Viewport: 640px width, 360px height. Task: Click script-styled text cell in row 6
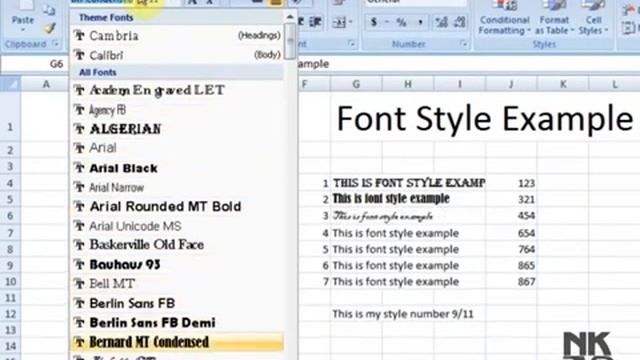coord(383,216)
